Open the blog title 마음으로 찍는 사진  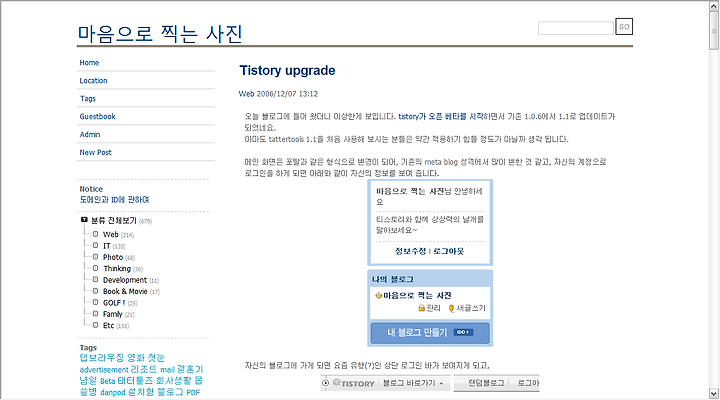[160, 34]
